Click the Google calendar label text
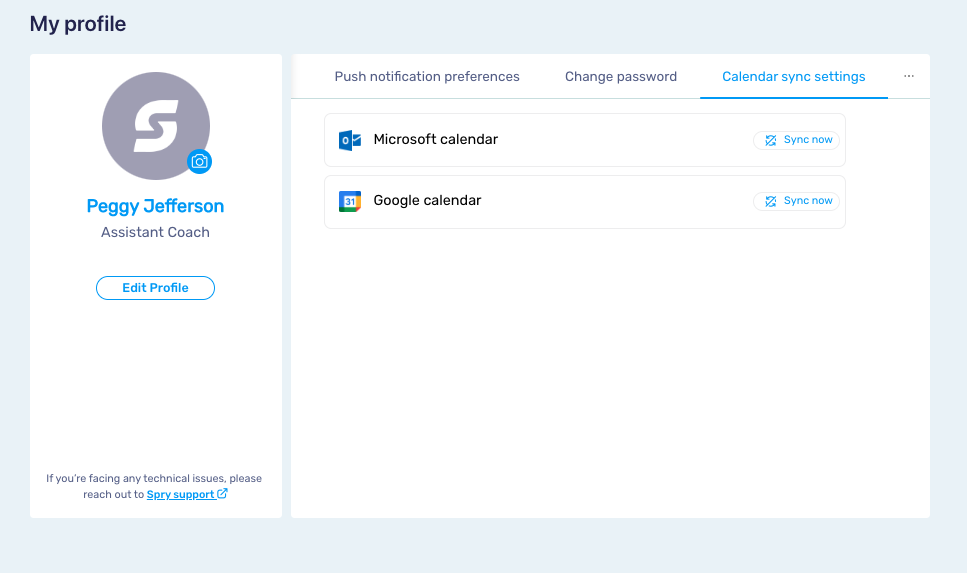The height and width of the screenshot is (573, 967). (x=427, y=201)
